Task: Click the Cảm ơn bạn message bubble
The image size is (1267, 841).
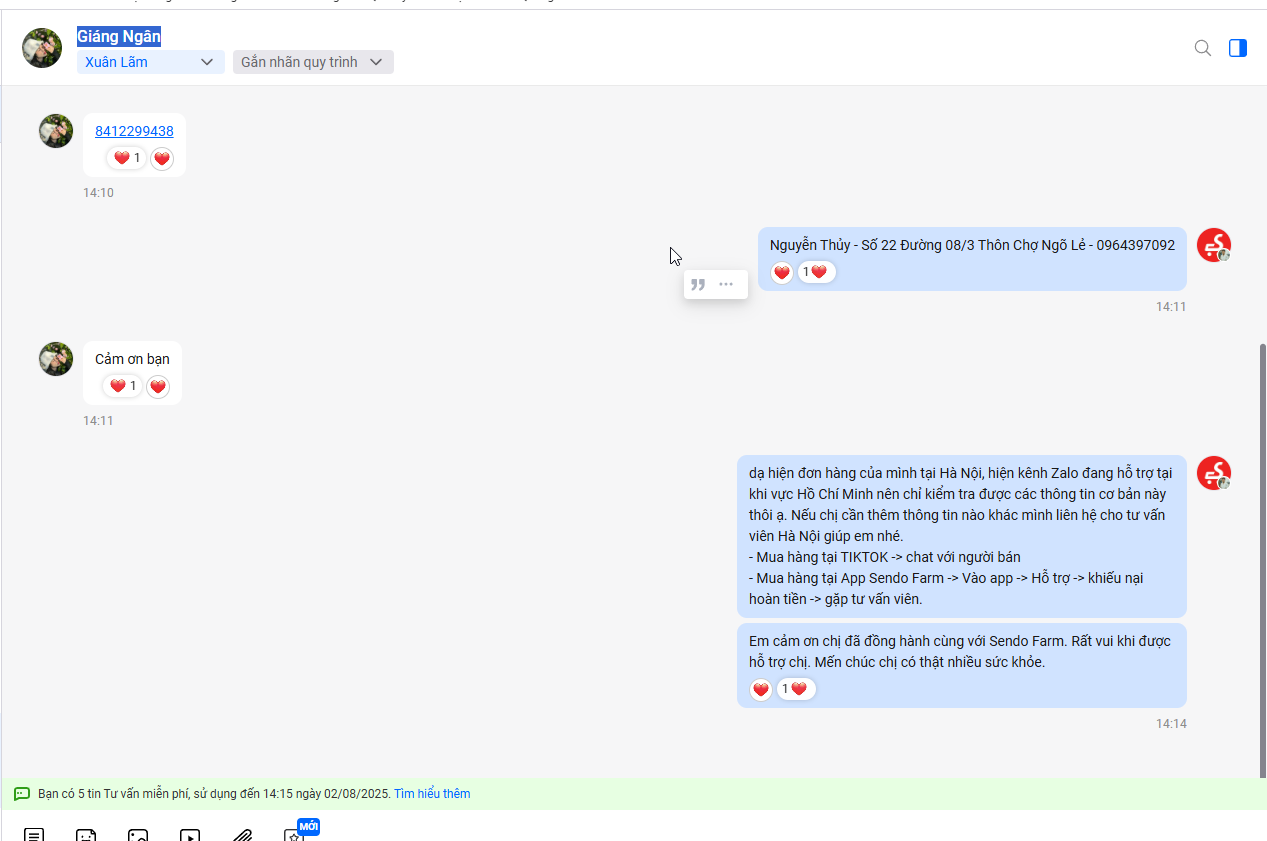Action: point(132,372)
